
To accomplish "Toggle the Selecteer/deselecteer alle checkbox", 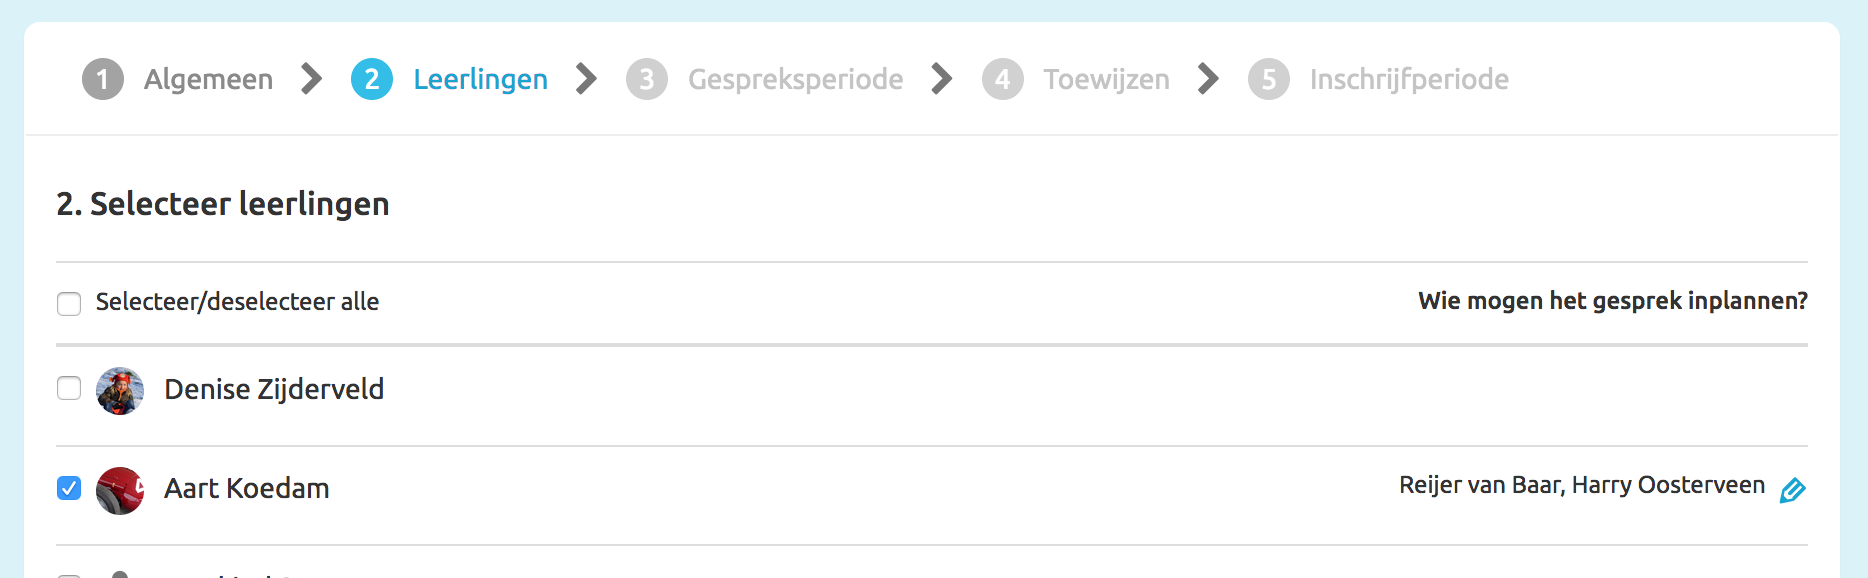I will [x=69, y=303].
